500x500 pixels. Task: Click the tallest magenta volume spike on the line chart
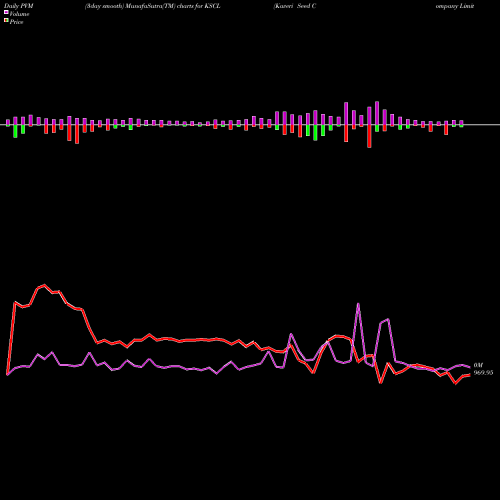click(x=358, y=304)
